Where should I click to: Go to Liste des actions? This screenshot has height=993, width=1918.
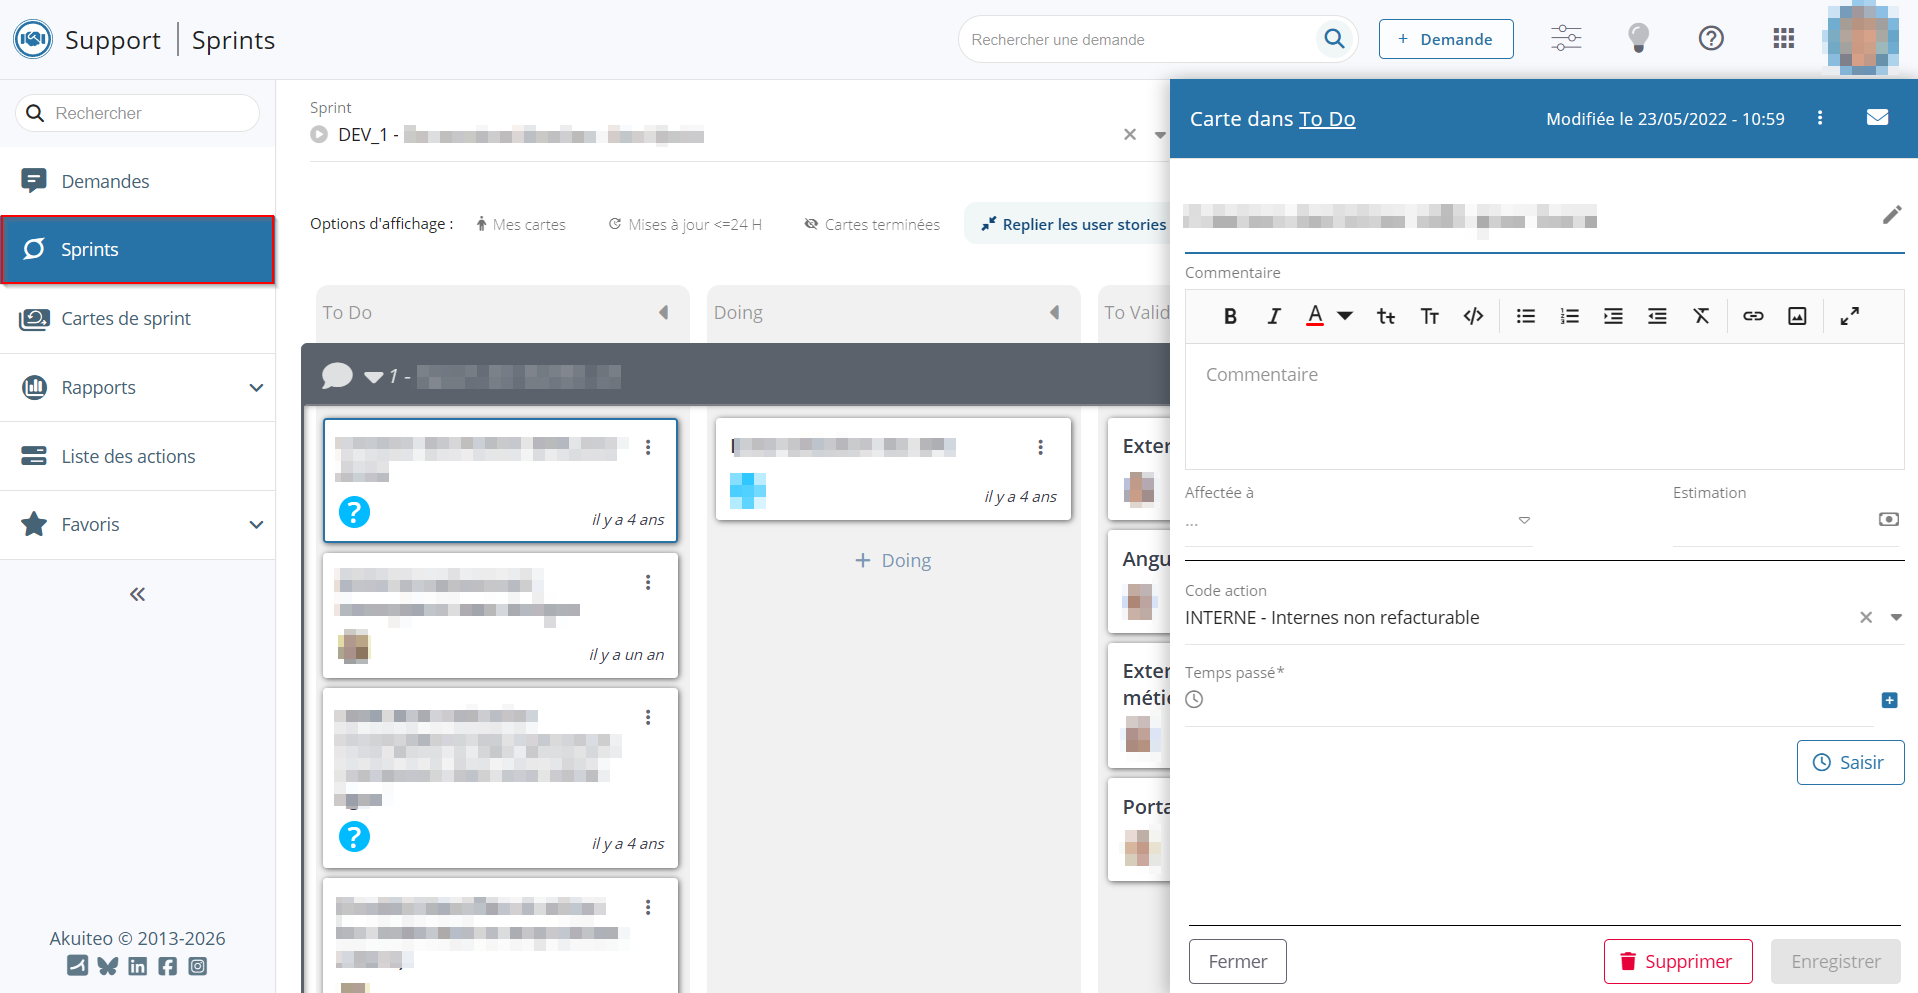128,456
